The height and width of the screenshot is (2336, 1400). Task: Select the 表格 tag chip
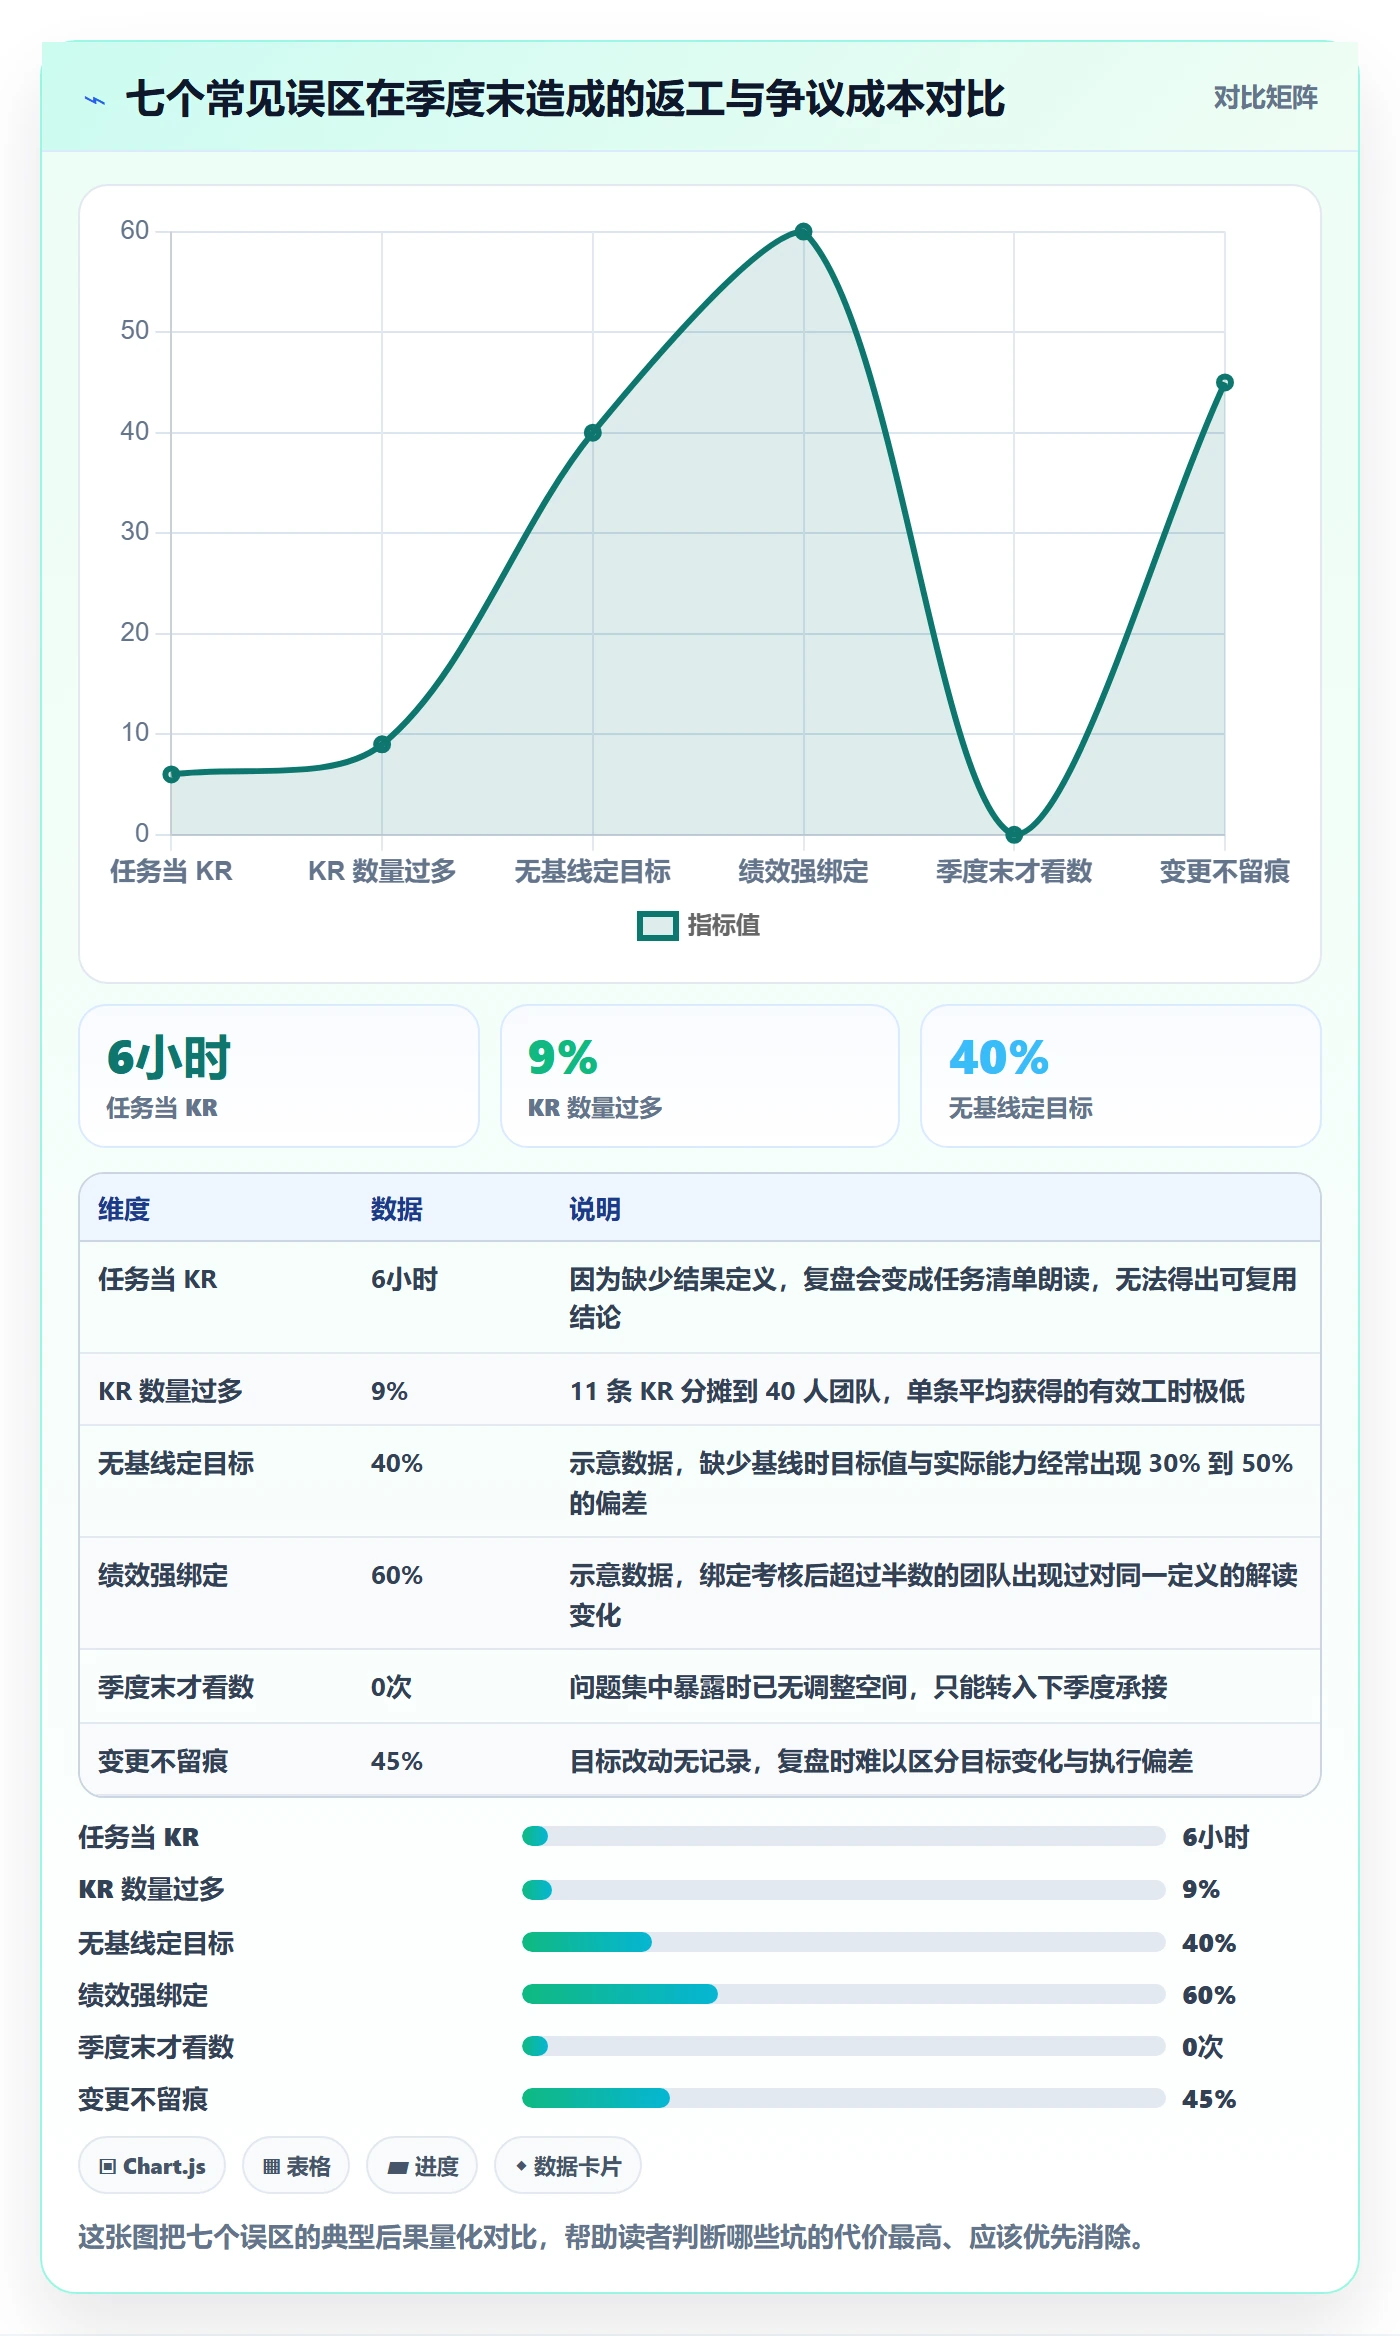[x=296, y=2166]
